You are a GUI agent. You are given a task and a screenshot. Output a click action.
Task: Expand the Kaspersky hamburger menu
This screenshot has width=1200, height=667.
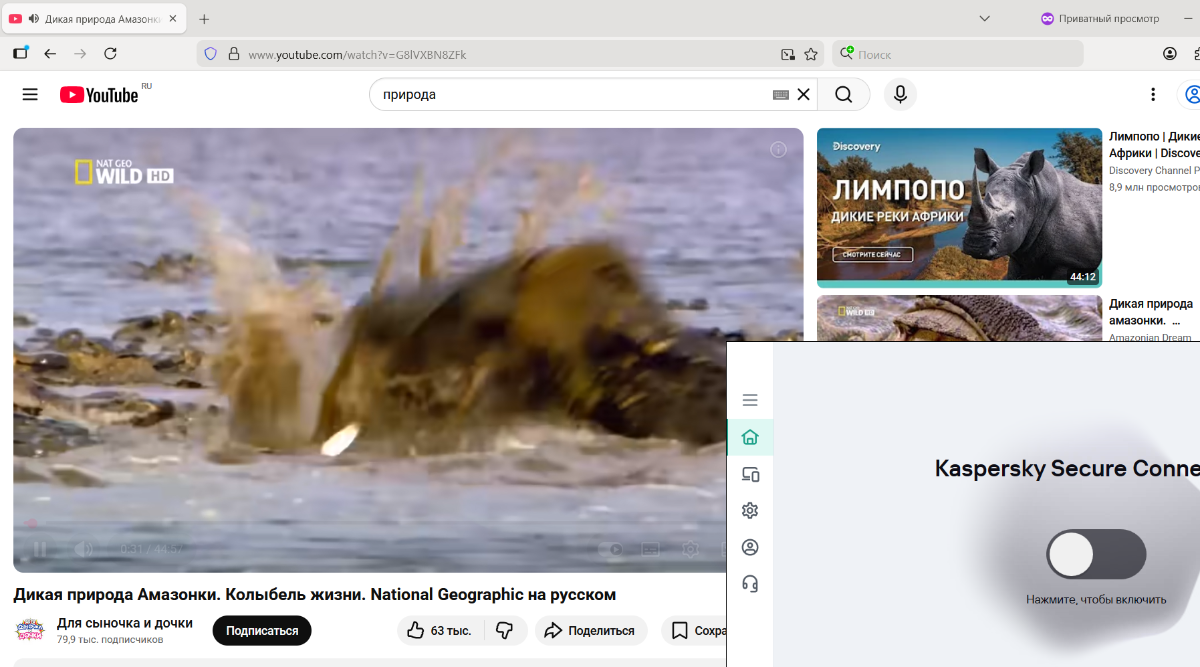click(750, 400)
